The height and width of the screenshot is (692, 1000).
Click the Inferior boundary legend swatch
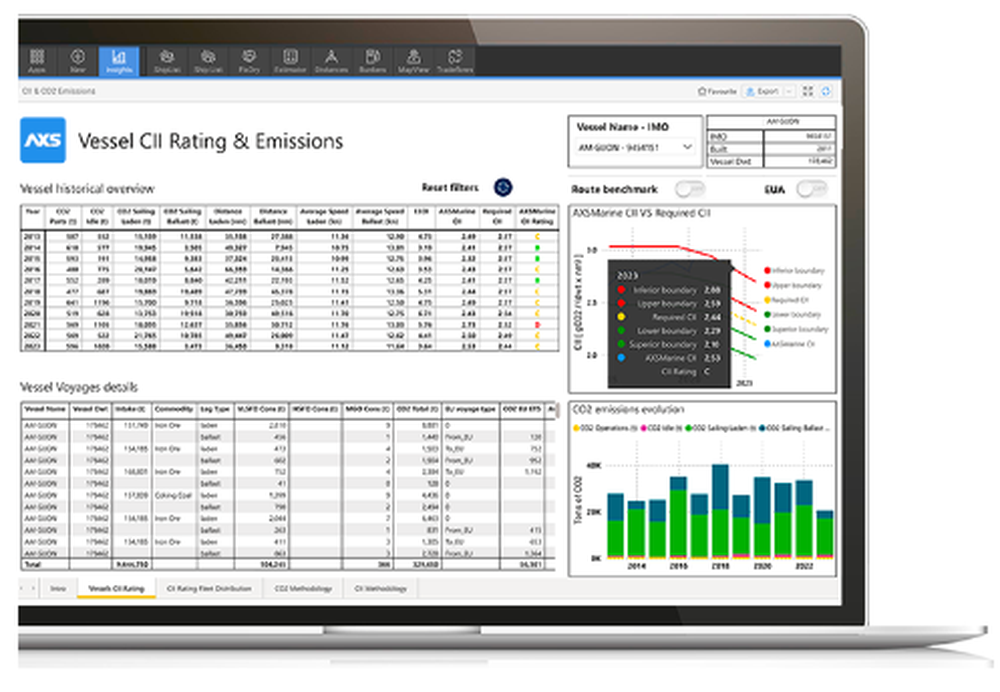[767, 270]
